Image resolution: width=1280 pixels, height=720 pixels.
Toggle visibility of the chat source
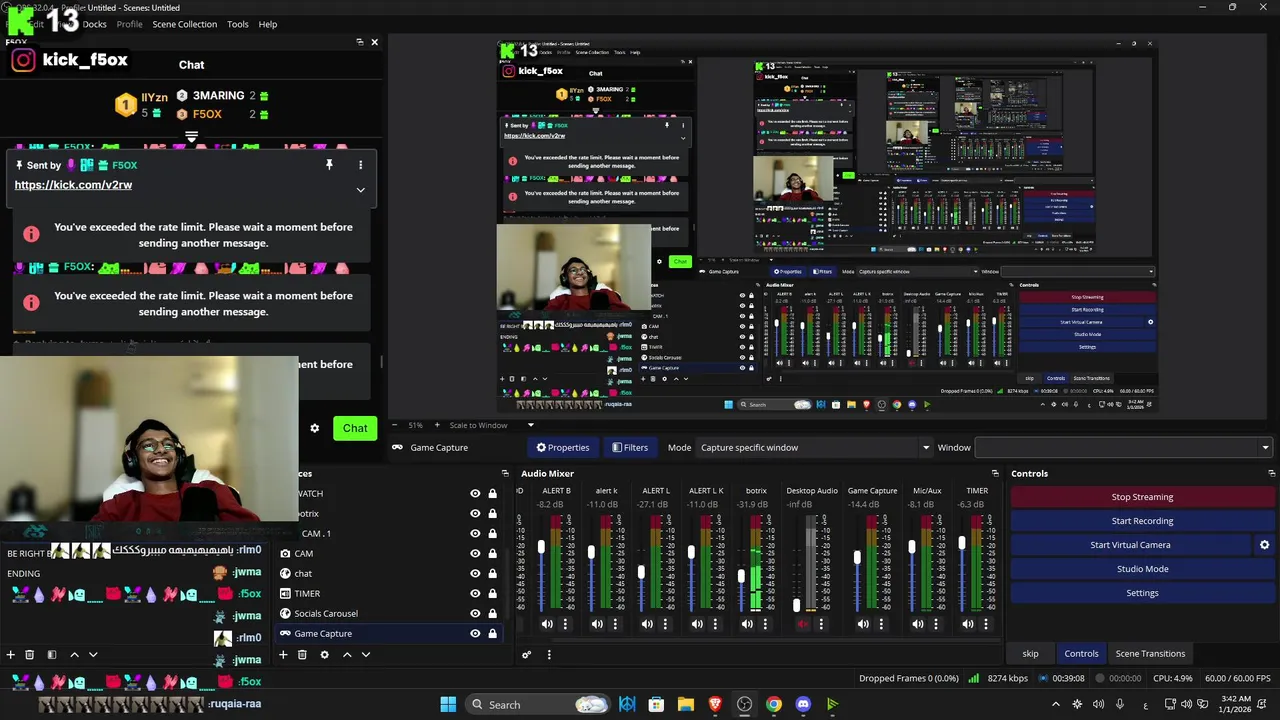[475, 574]
